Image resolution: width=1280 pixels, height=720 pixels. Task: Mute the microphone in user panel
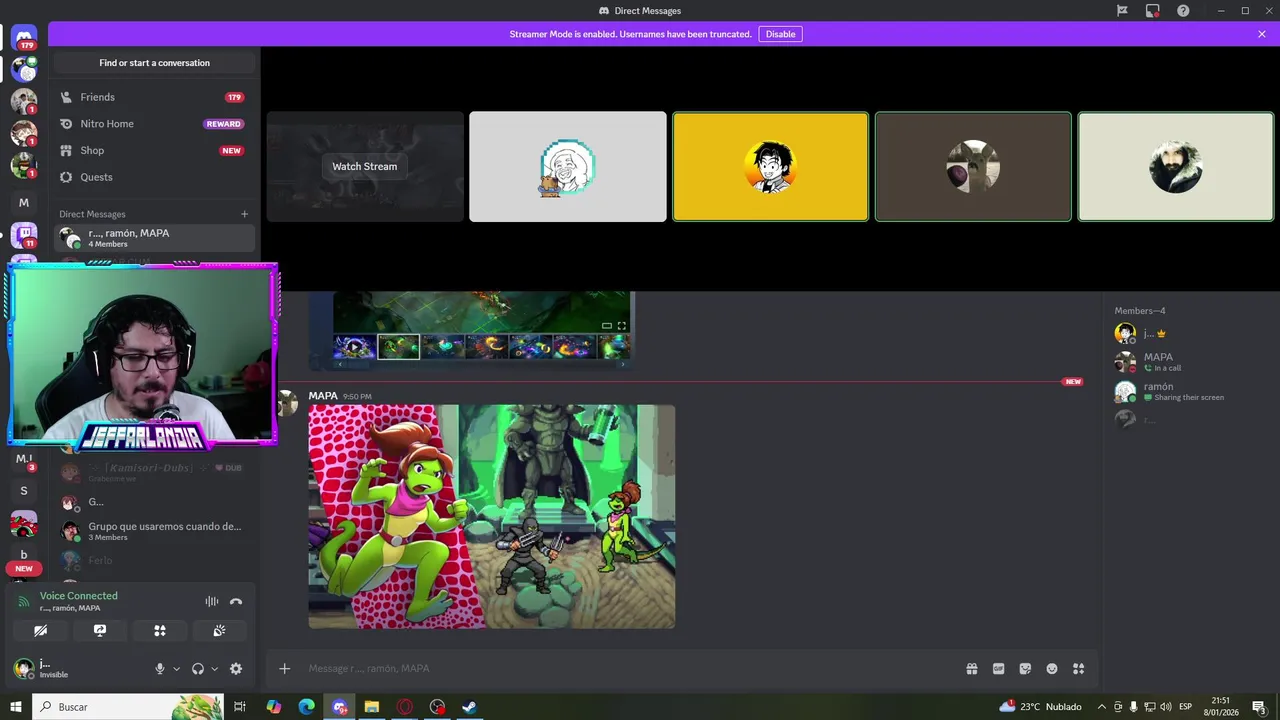coord(160,669)
